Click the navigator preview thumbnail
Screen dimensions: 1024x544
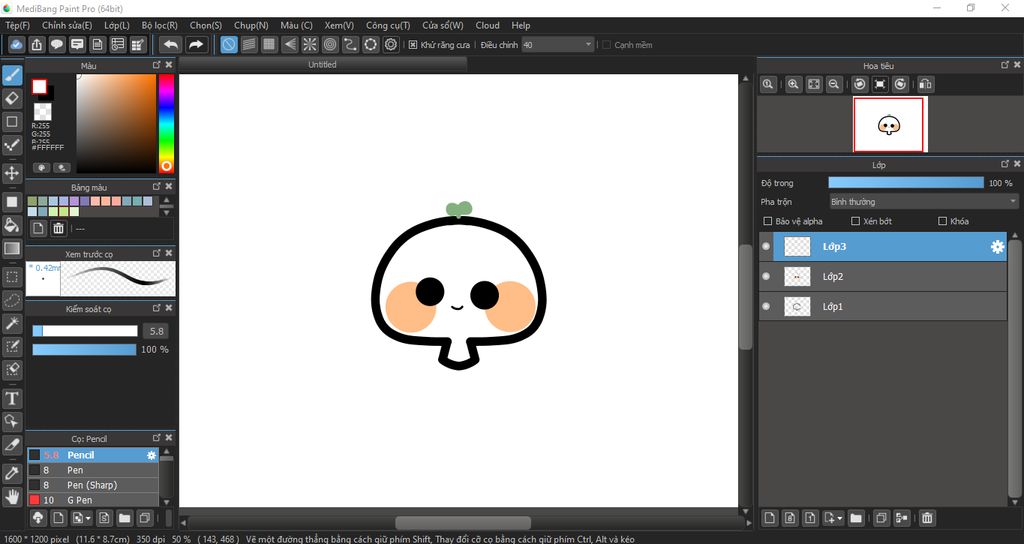889,124
